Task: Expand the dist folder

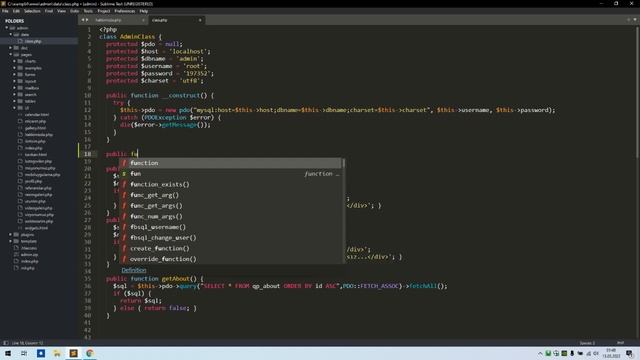Action: pyautogui.click(x=11, y=48)
